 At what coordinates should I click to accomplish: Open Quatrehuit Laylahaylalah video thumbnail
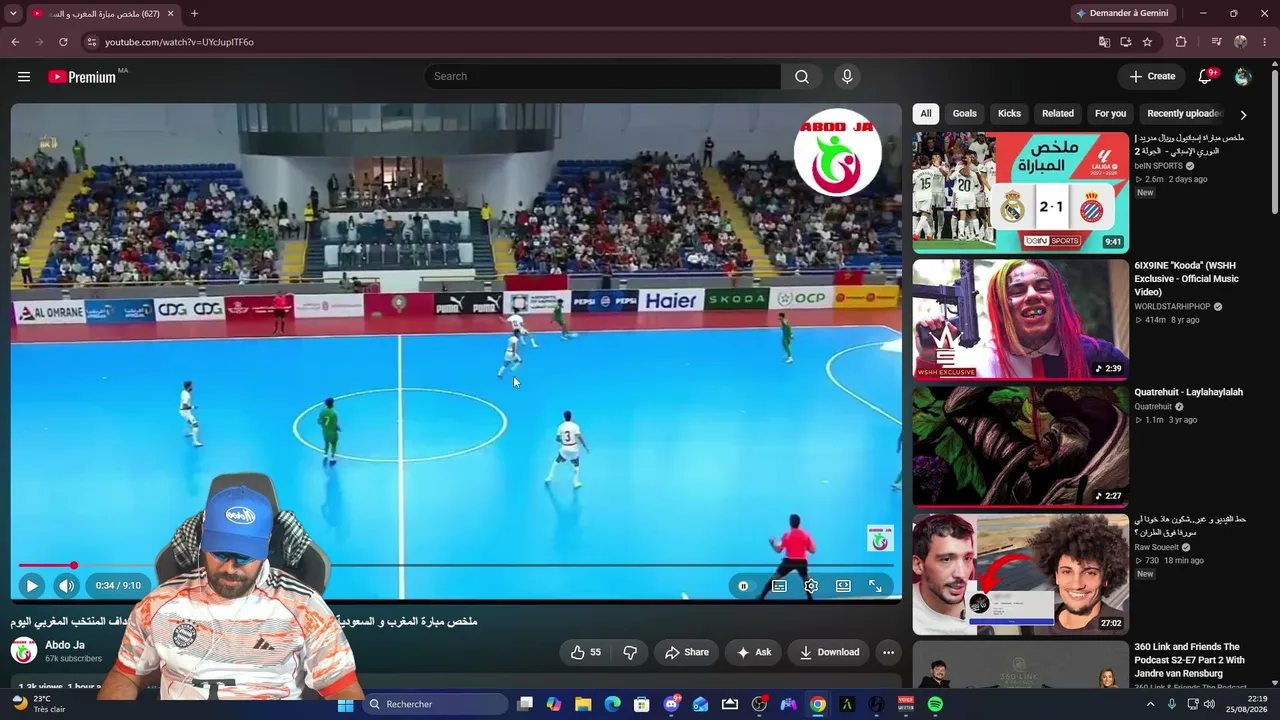1020,447
